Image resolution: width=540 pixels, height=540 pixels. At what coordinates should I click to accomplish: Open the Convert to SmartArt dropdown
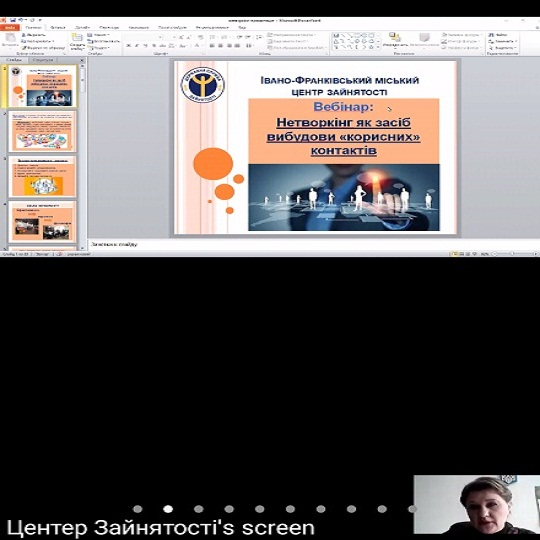coord(297,48)
